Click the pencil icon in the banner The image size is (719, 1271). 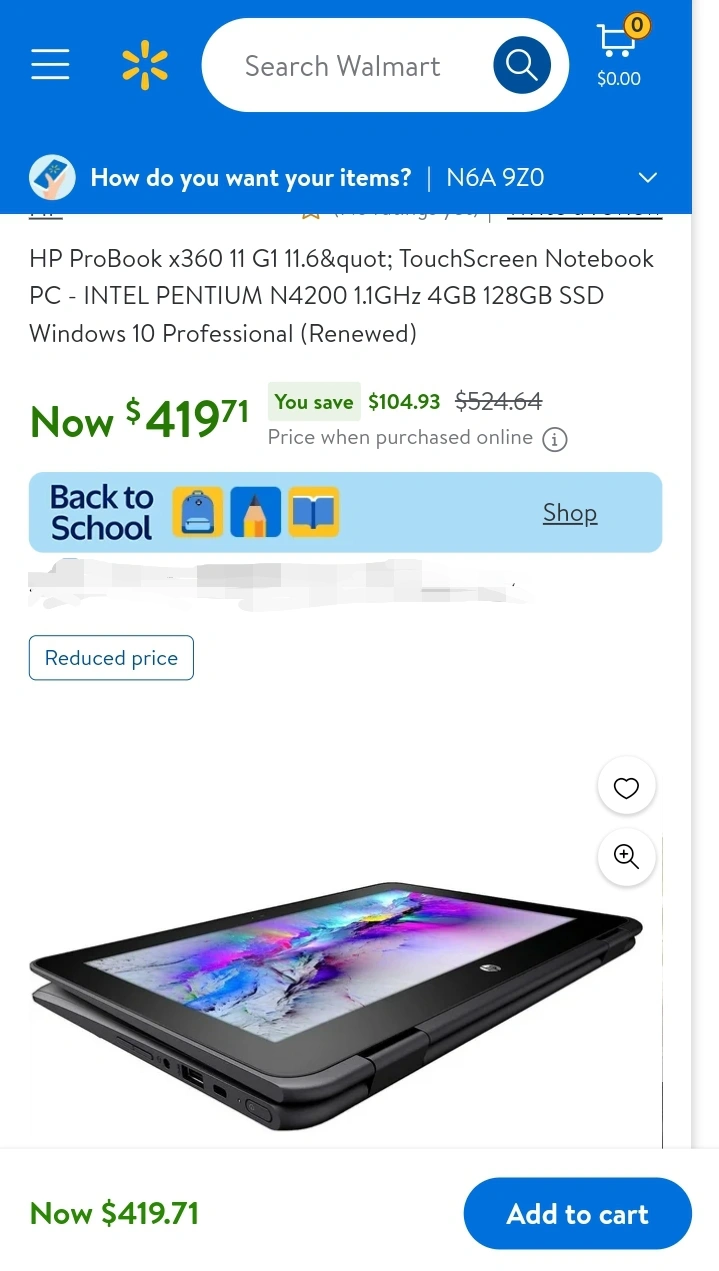click(x=255, y=512)
